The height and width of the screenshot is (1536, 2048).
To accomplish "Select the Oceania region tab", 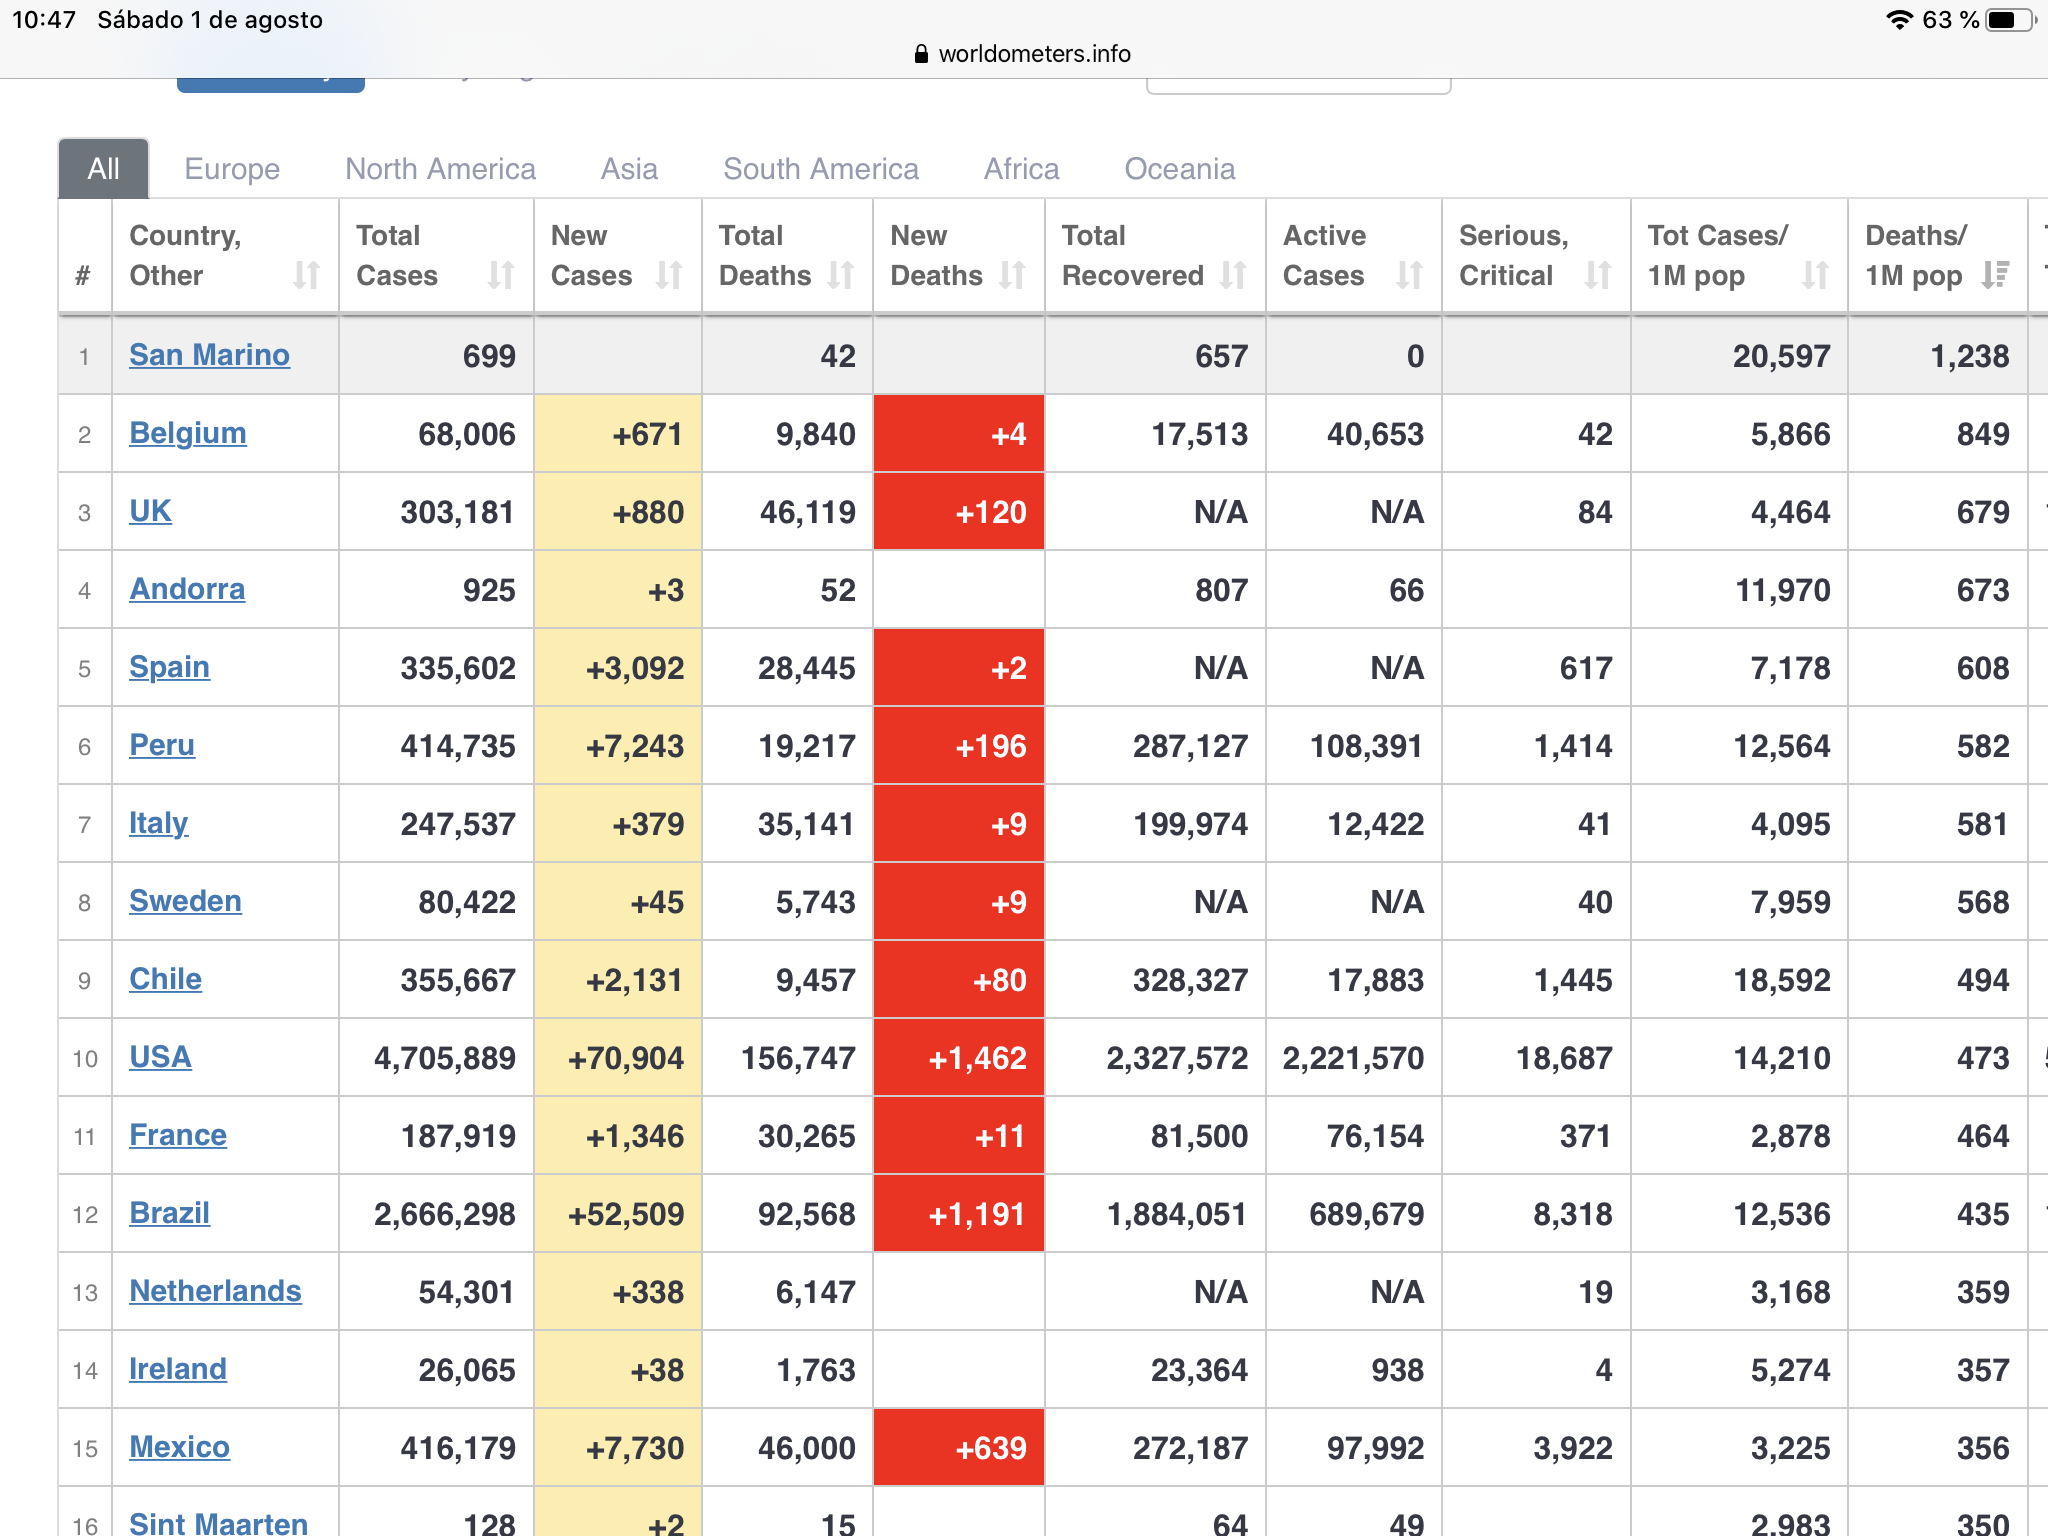I will [1179, 169].
